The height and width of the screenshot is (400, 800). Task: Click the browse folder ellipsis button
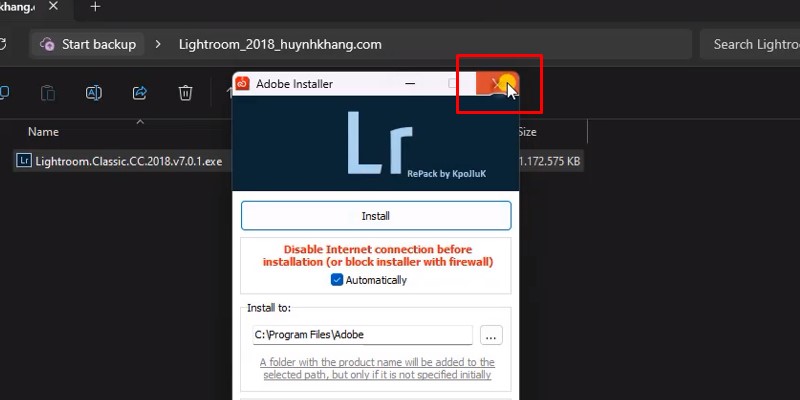pyautogui.click(x=490, y=335)
